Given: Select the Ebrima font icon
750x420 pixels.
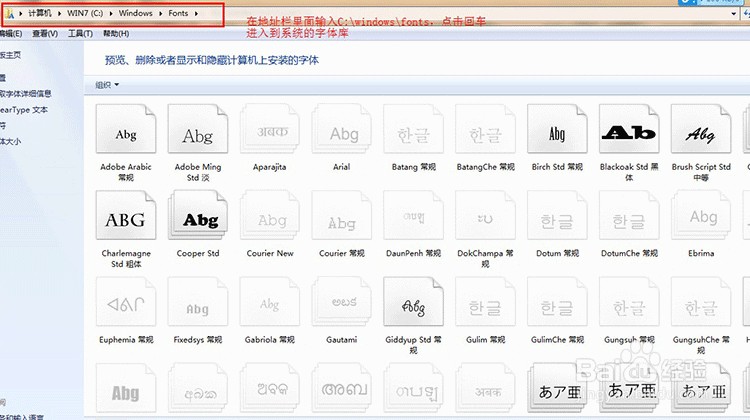Looking at the screenshot, I should click(701, 215).
